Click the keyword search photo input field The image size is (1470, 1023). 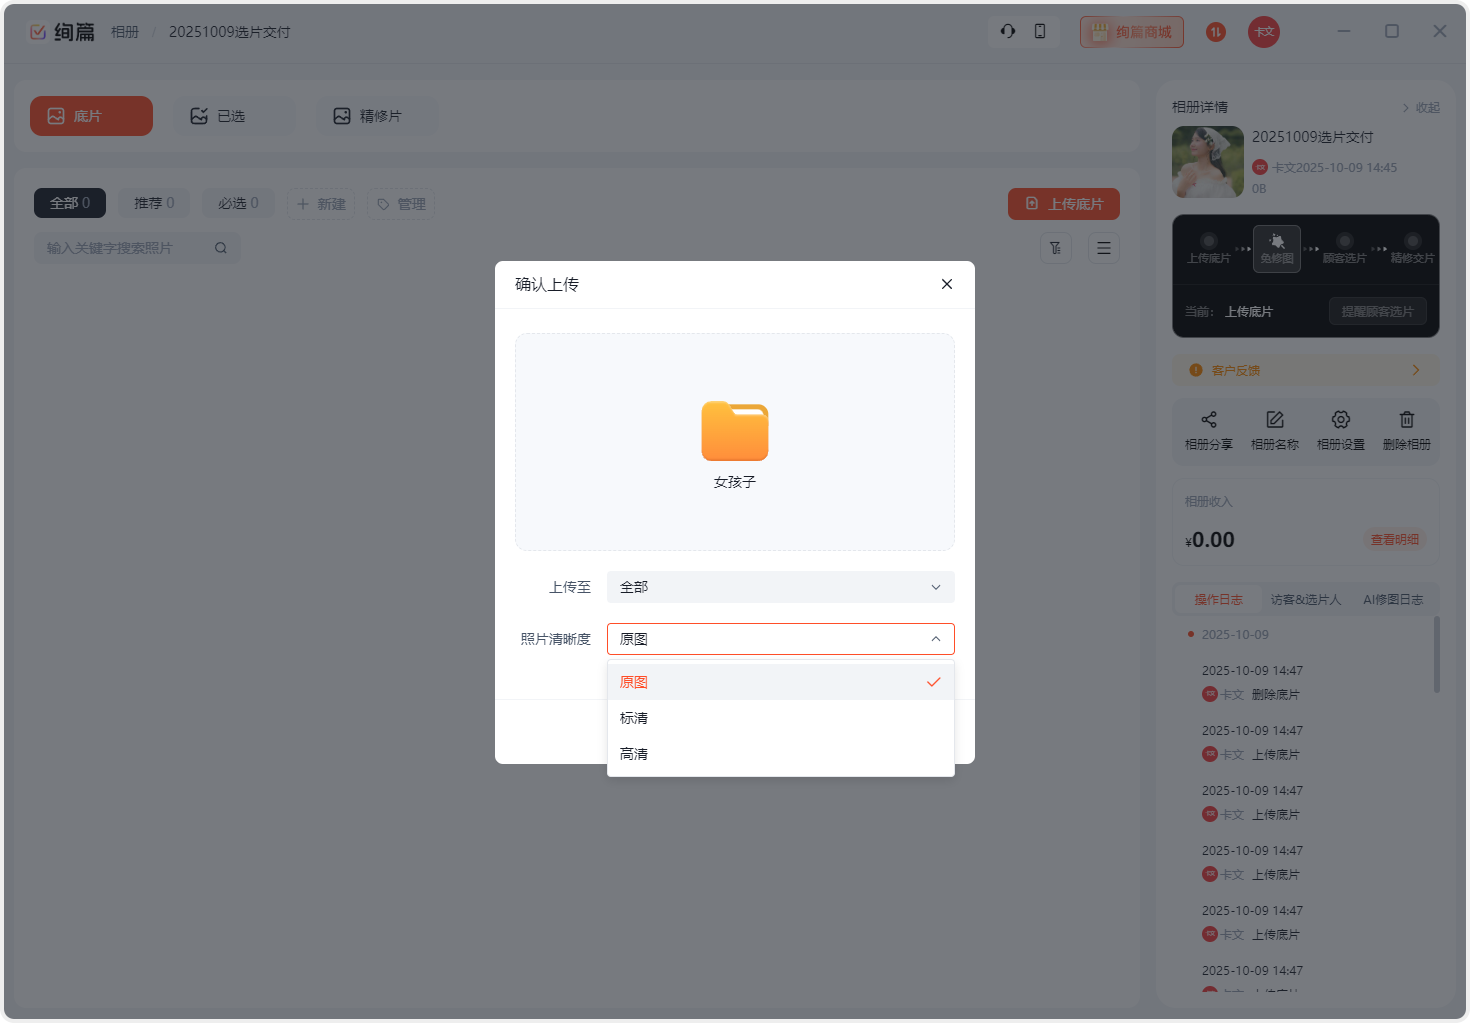[125, 248]
